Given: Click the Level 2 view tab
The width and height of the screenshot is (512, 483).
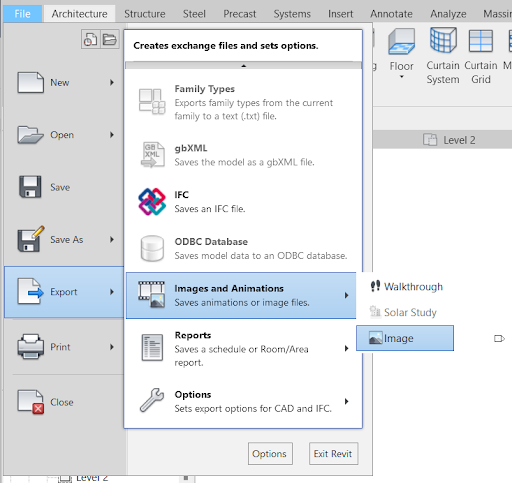Looking at the screenshot, I should click(449, 140).
